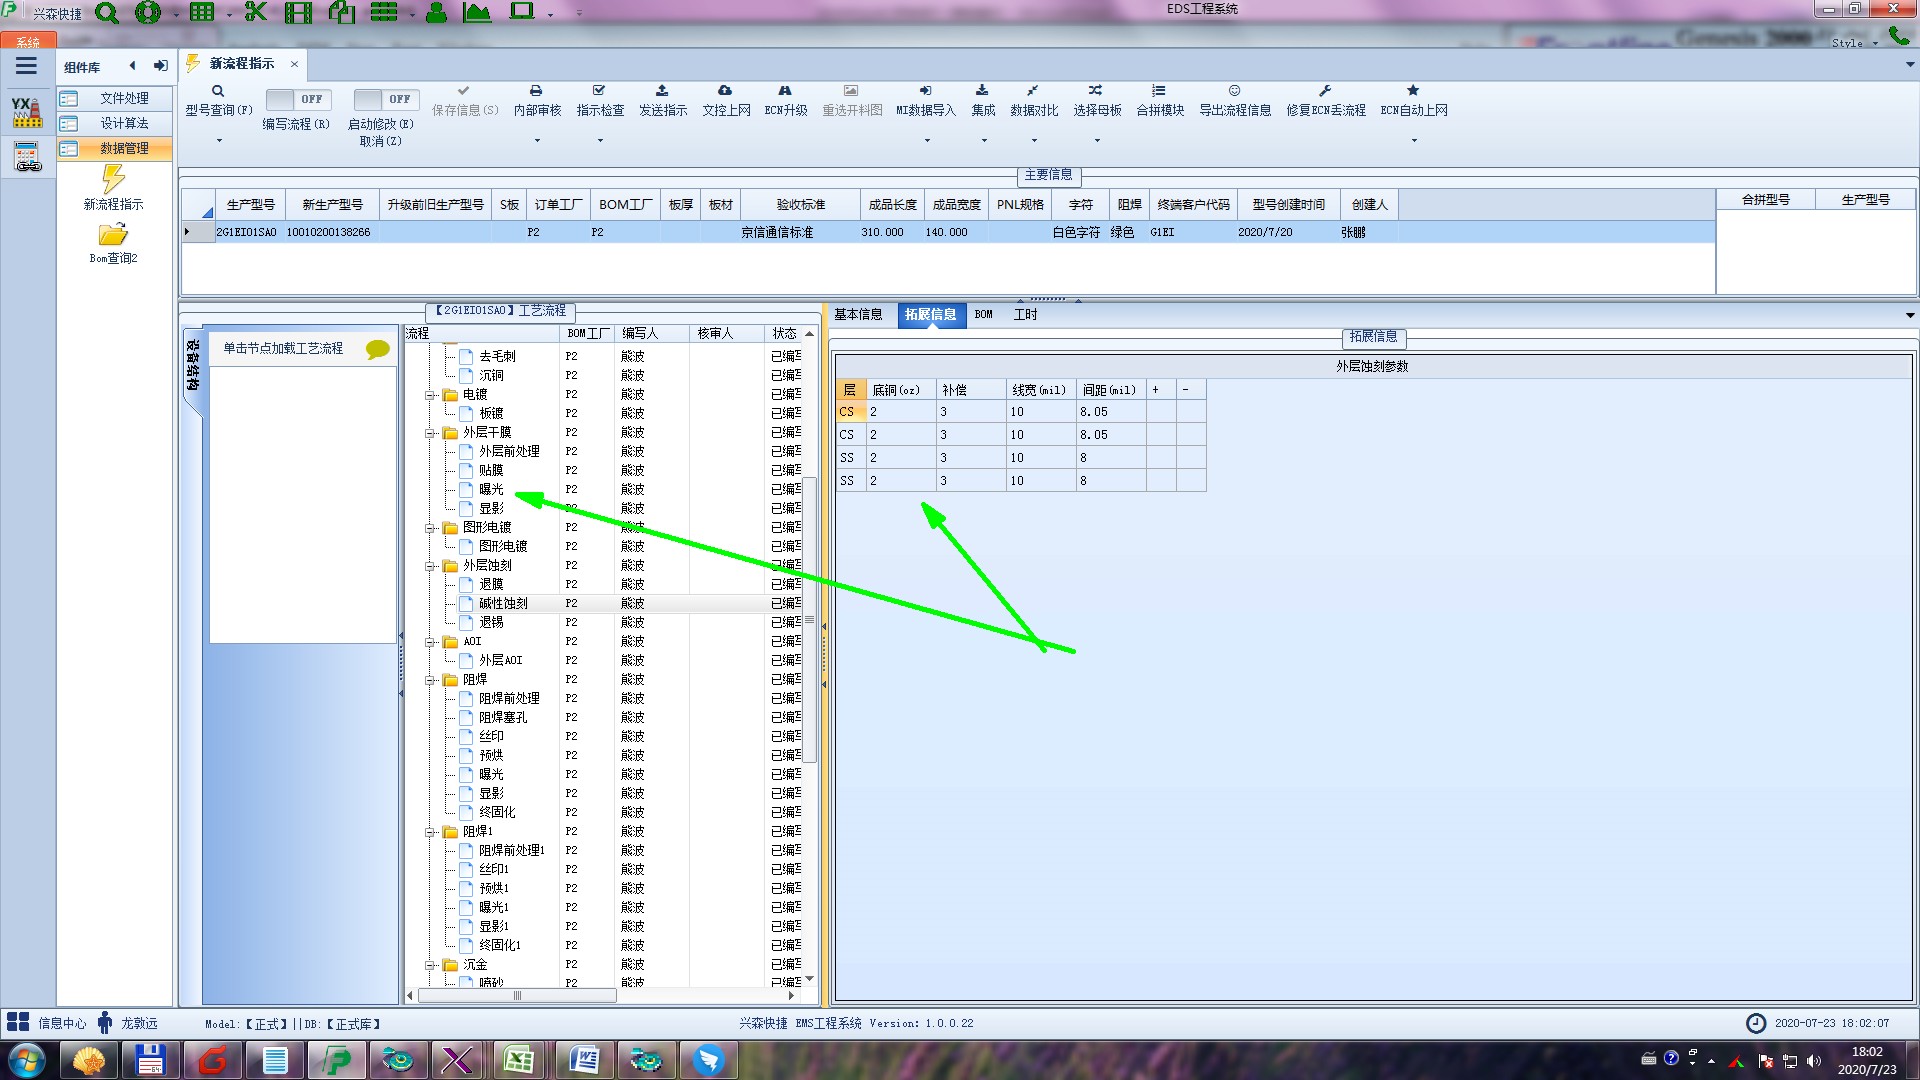The height and width of the screenshot is (1080, 1920).
Task: Click 修复ECN丢流程 wrench toolbar button
Action: click(1326, 101)
